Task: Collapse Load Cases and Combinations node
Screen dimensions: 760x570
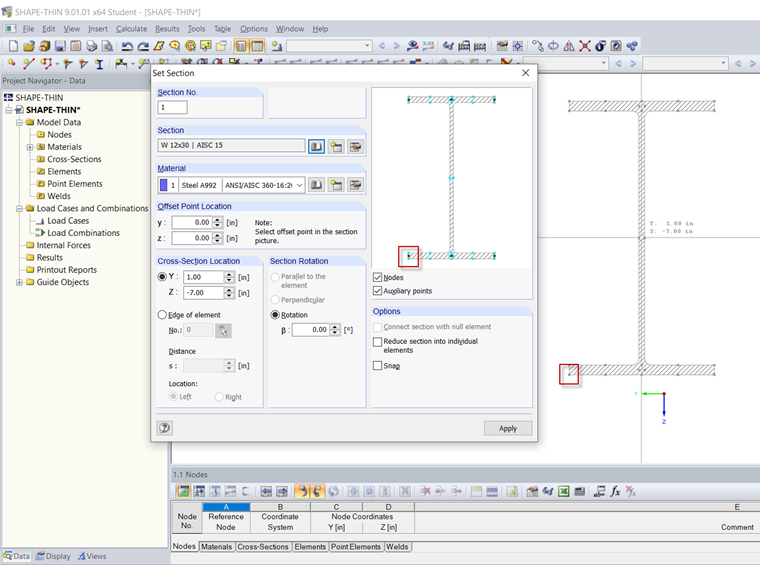Action: pos(19,208)
